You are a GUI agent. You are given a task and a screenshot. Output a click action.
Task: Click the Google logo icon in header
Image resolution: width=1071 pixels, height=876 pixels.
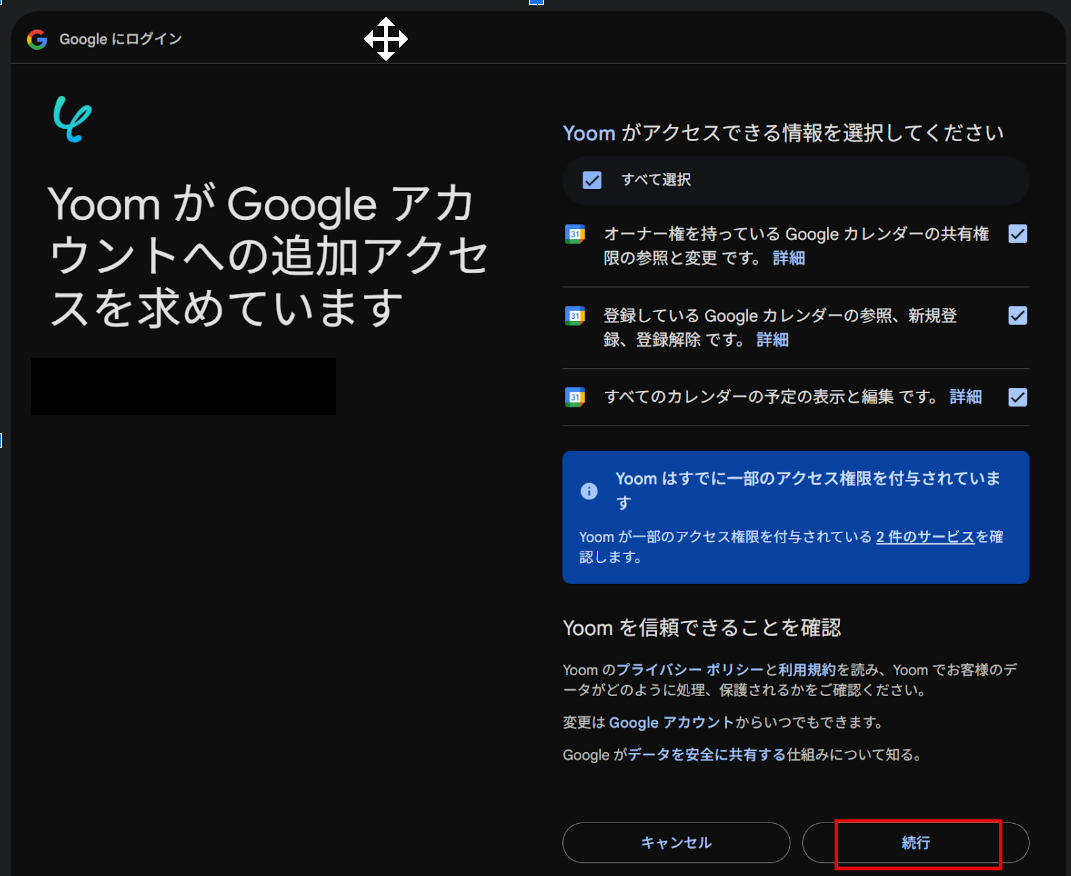point(37,40)
